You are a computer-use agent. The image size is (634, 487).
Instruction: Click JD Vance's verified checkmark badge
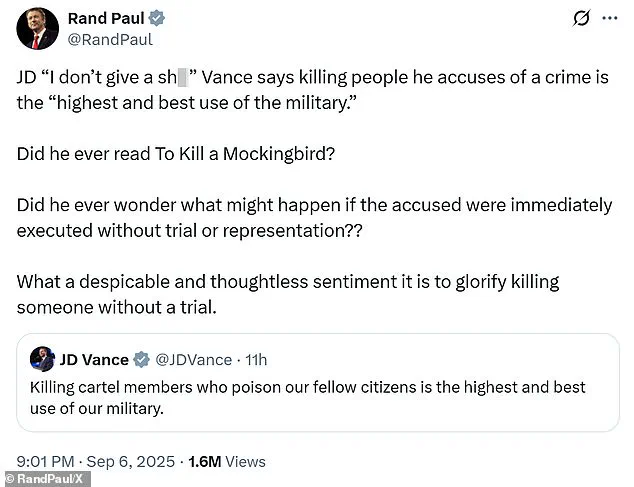point(142,359)
